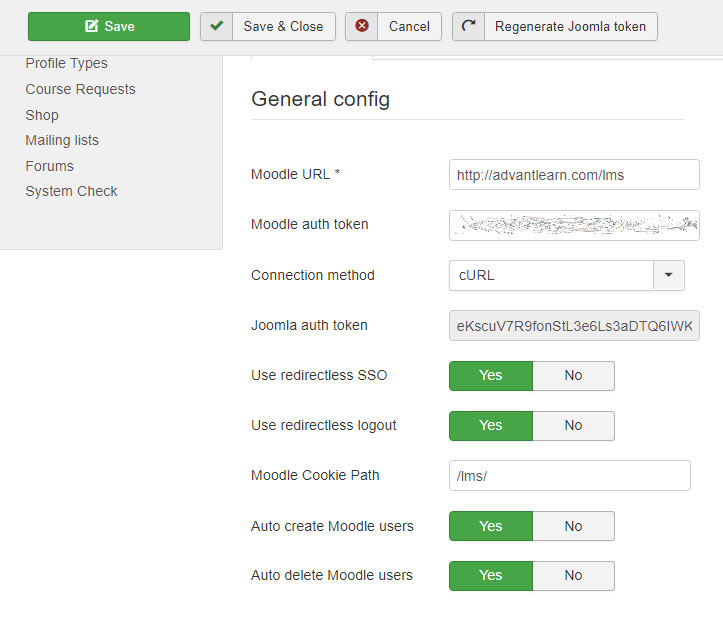Click the green checkmark icon beside Save & Close
This screenshot has height=626, width=723.
pyautogui.click(x=217, y=26)
